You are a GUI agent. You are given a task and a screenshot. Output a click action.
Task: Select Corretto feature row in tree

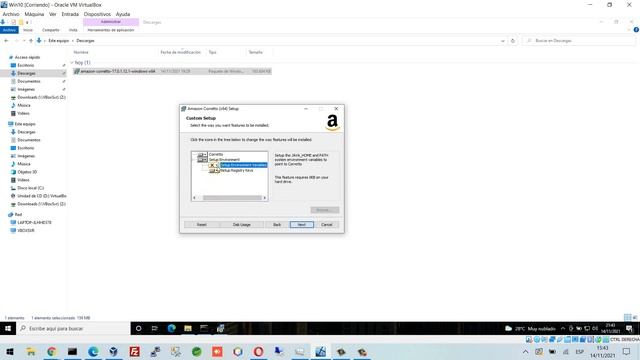pyautogui.click(x=216, y=155)
